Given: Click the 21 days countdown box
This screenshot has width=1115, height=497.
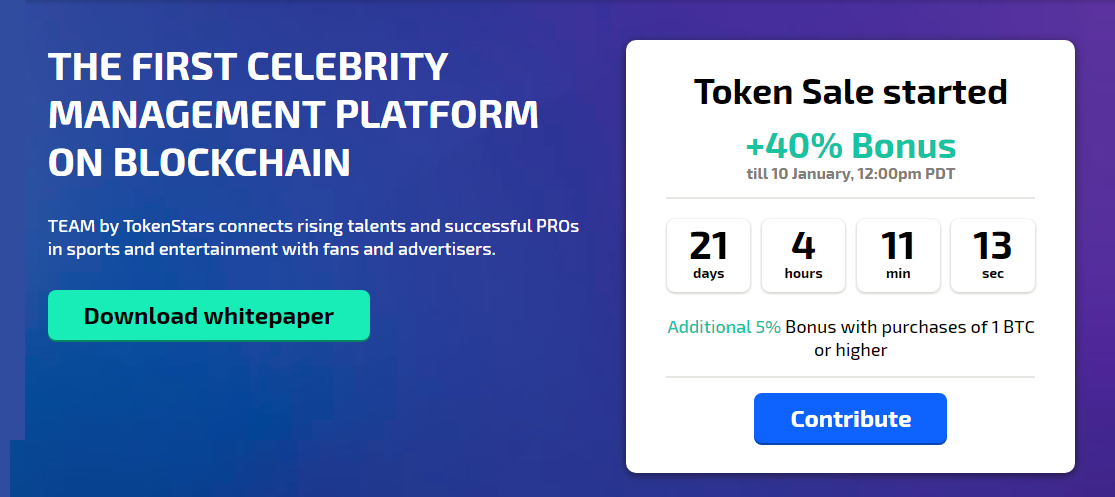Looking at the screenshot, I should 708,255.
